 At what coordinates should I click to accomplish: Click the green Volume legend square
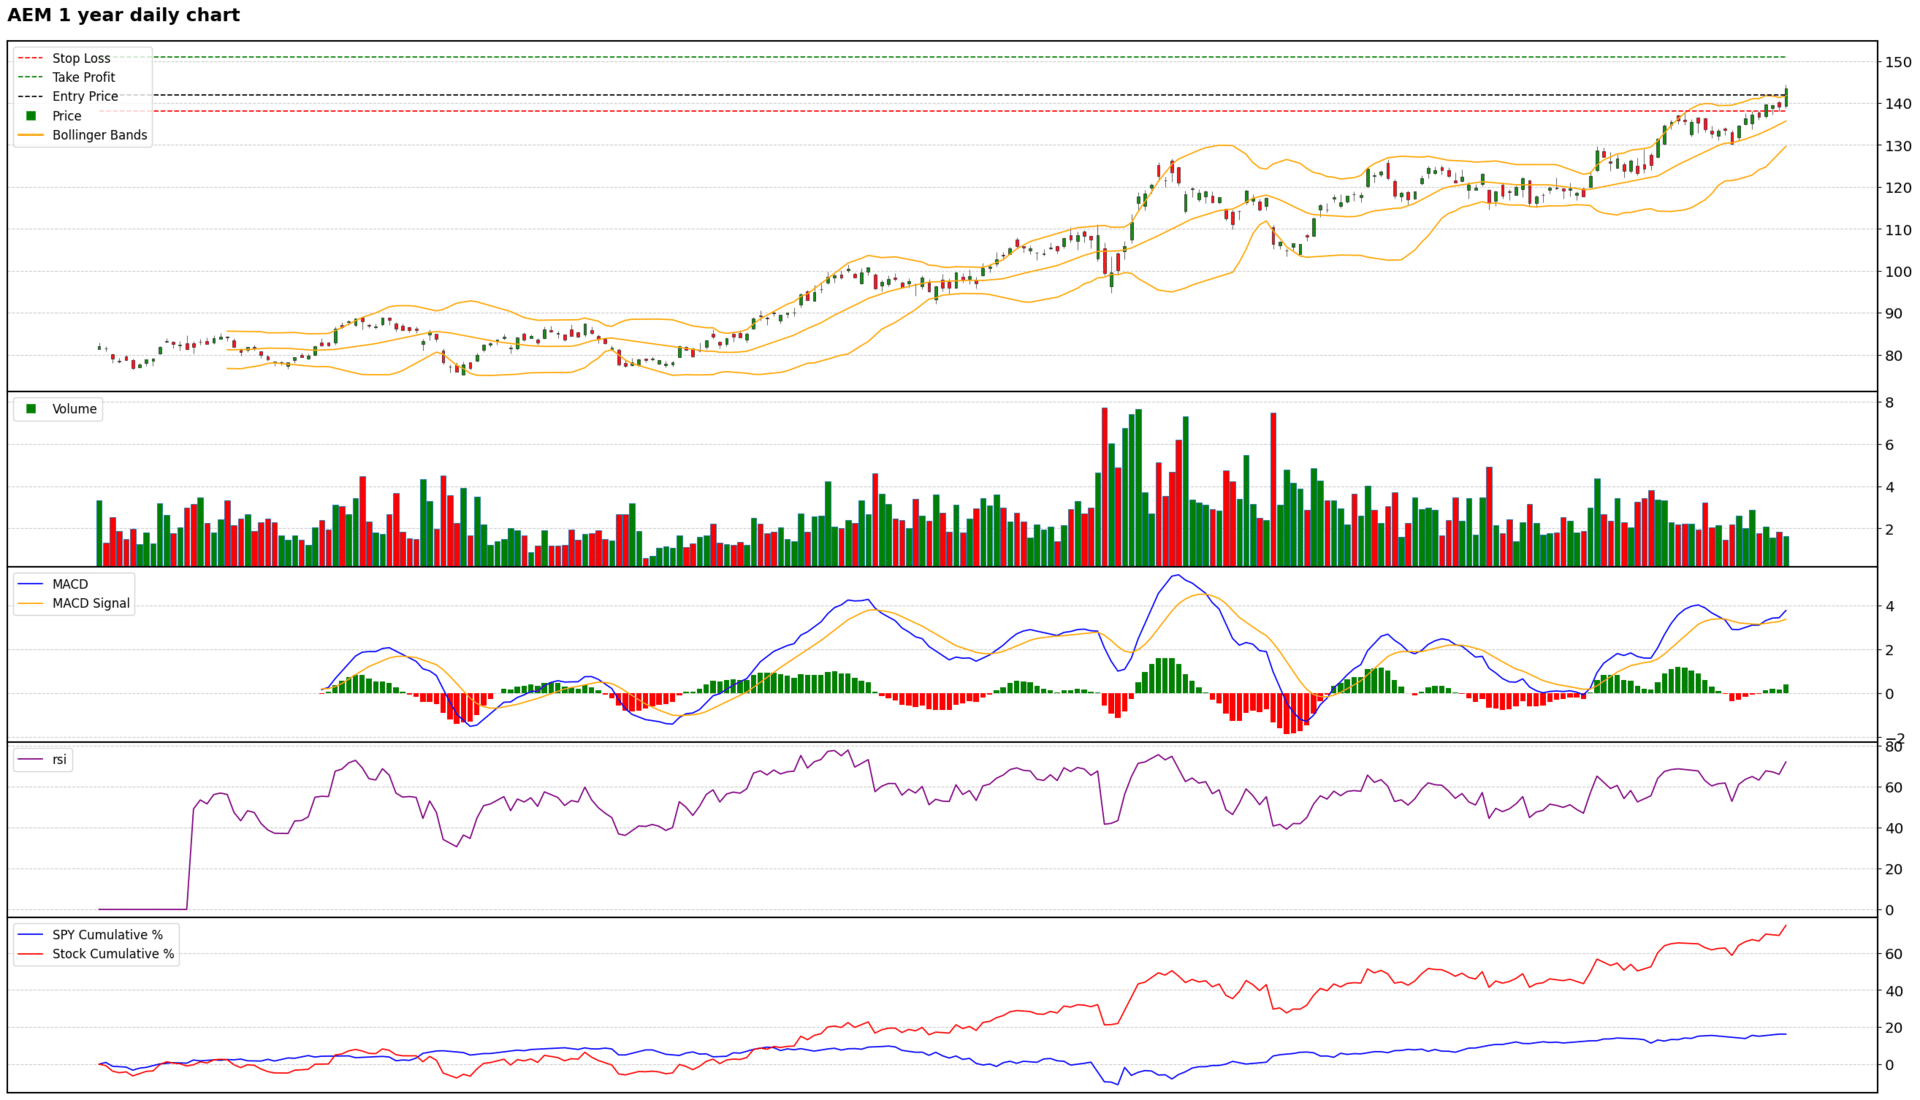tap(31, 409)
